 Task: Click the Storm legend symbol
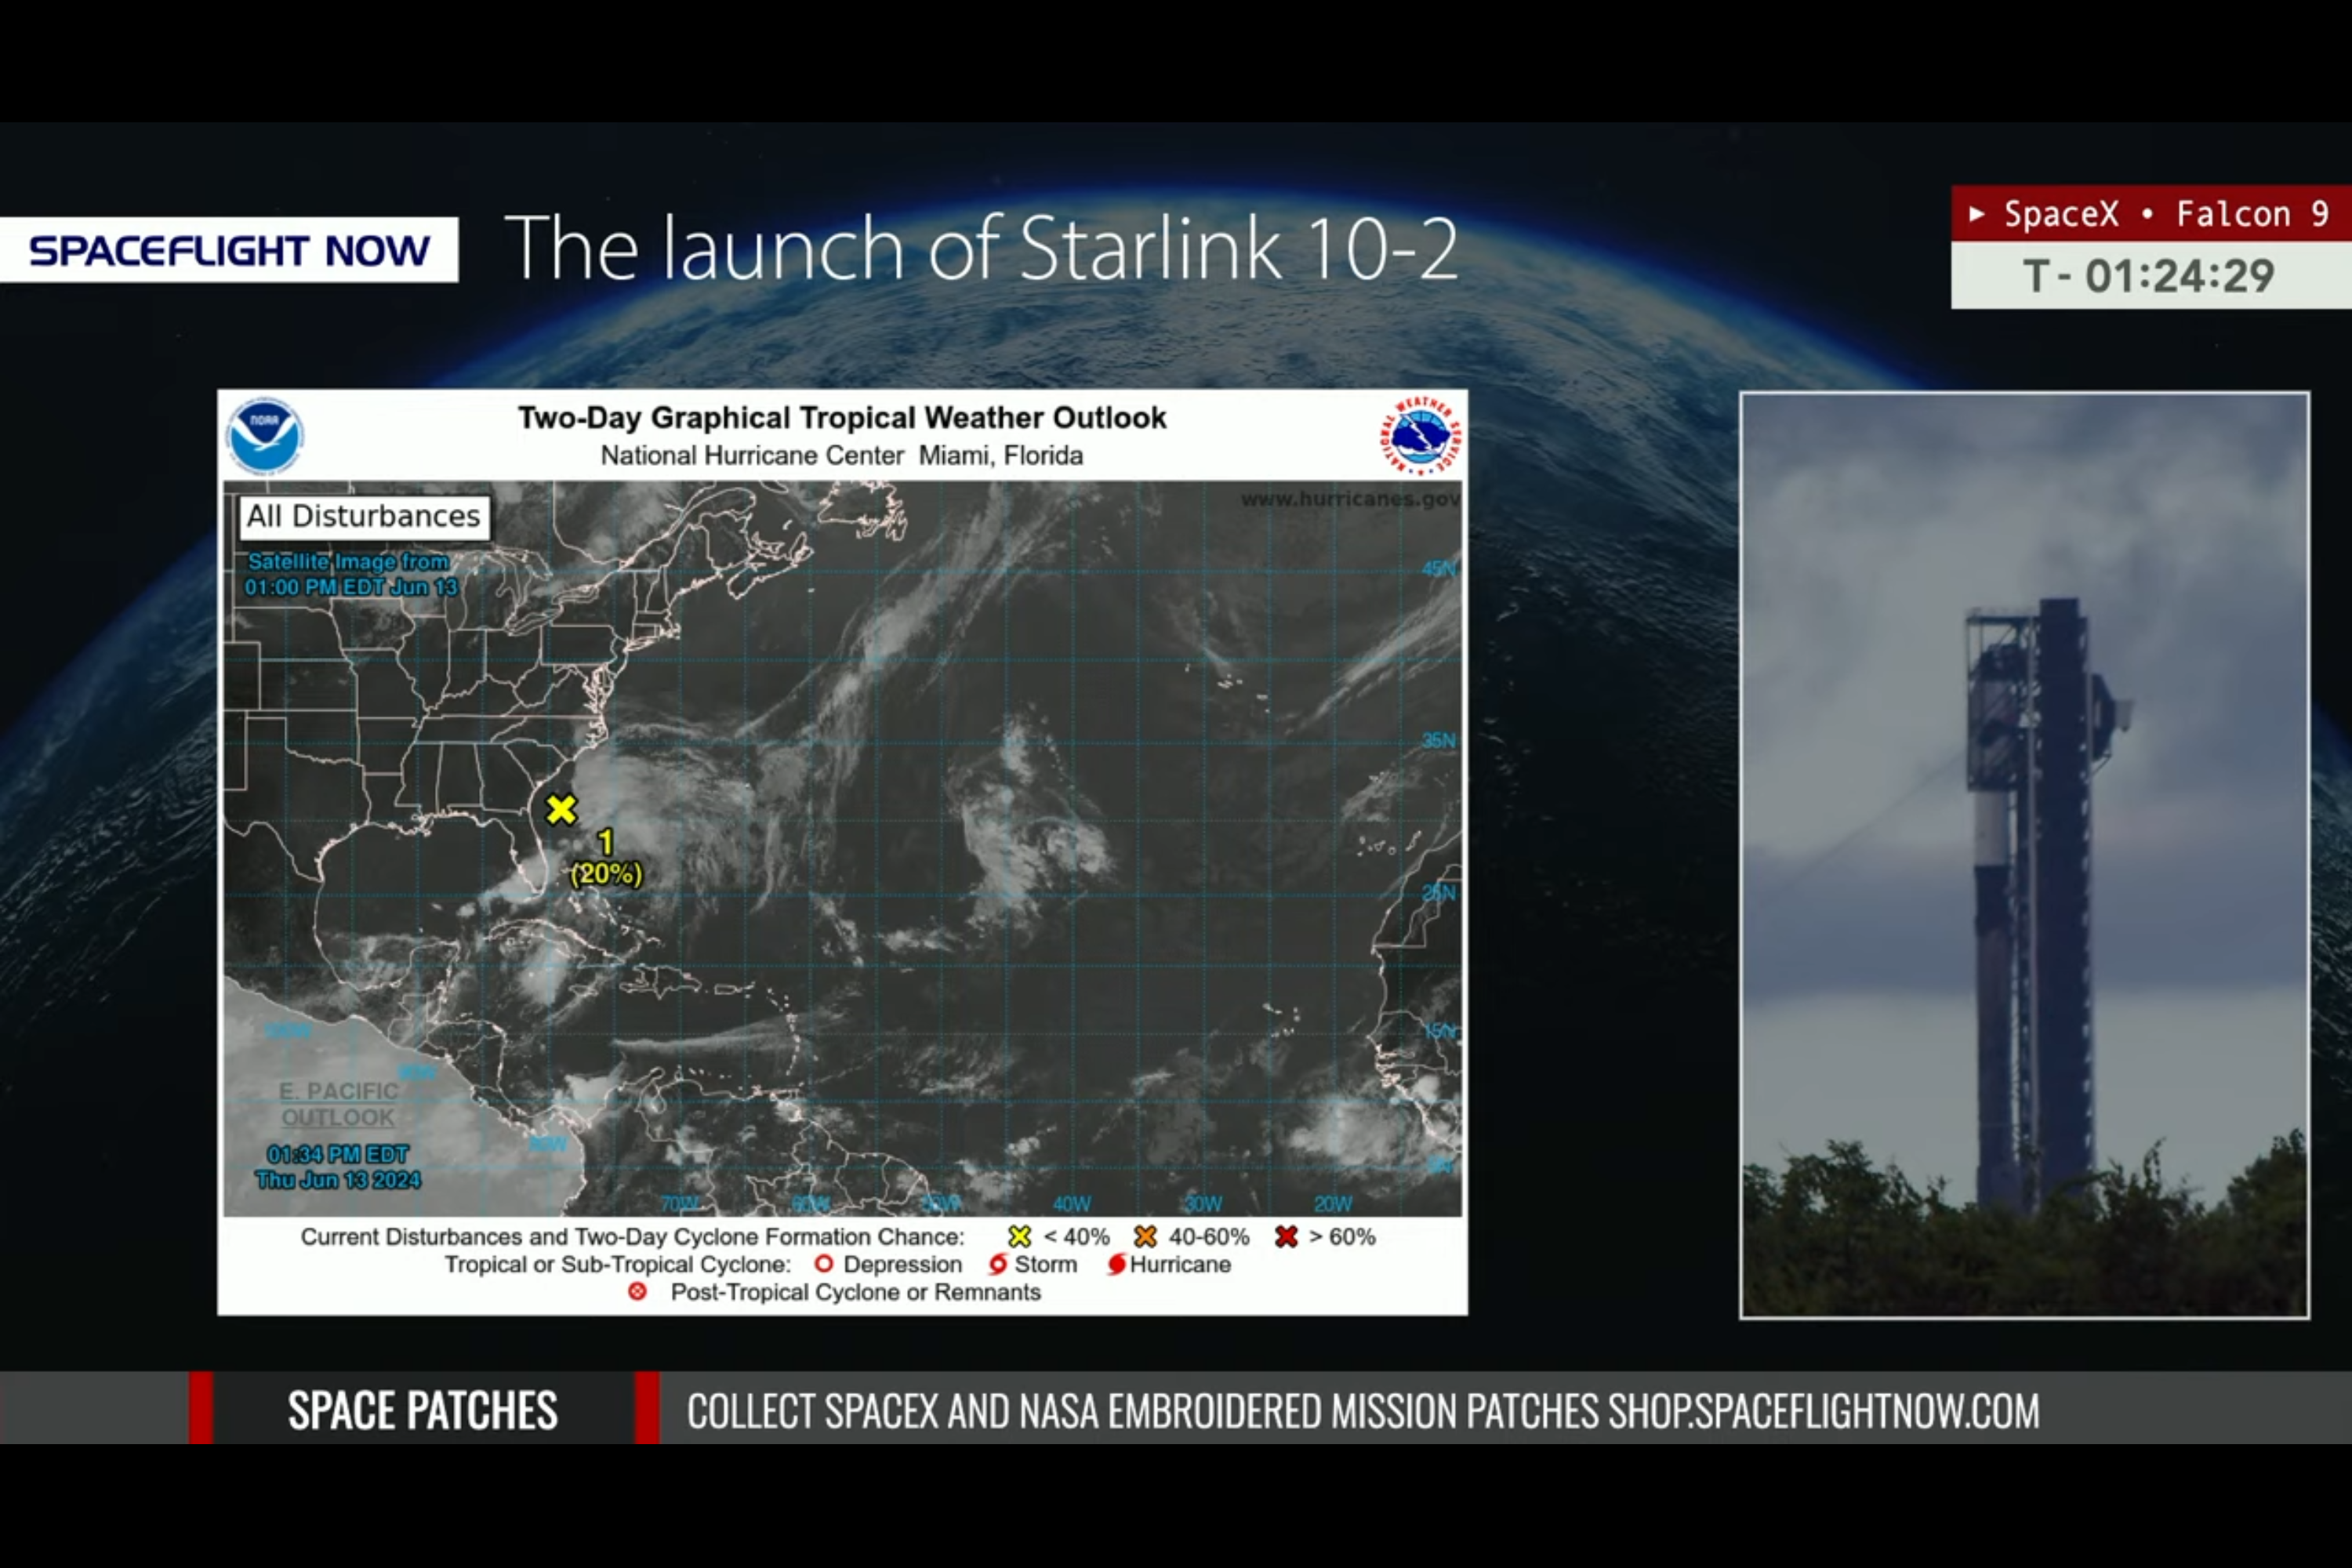(x=997, y=1265)
